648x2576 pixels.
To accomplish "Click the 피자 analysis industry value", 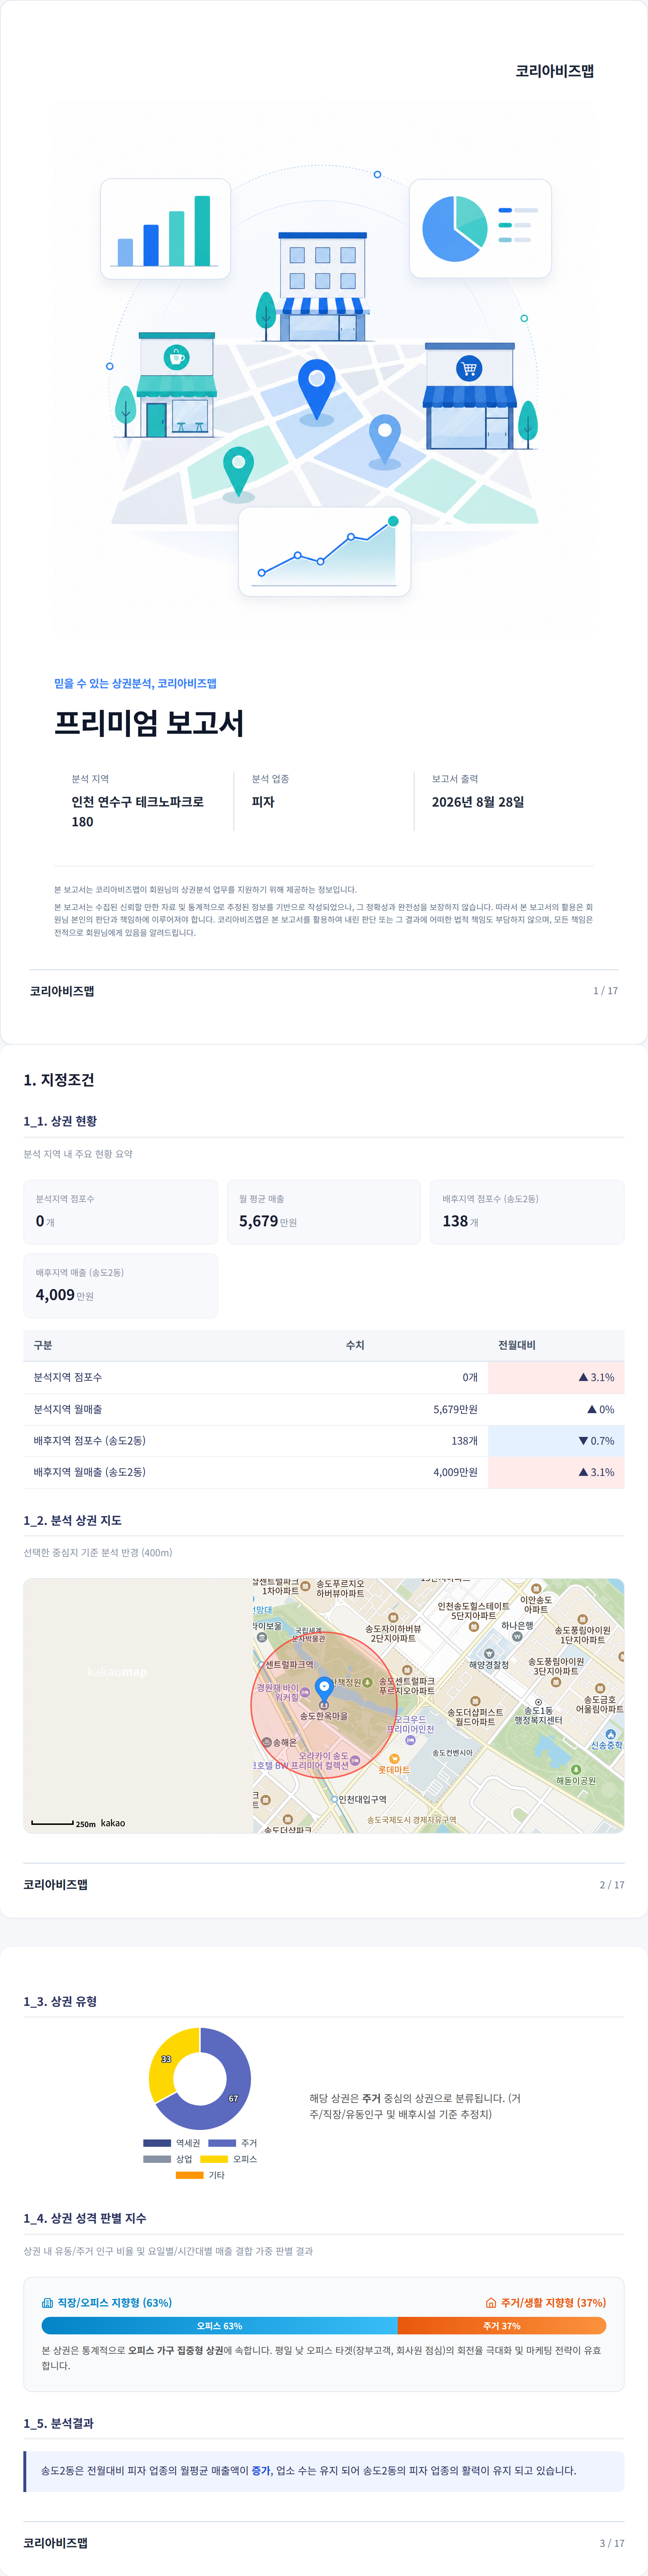I will click(263, 802).
